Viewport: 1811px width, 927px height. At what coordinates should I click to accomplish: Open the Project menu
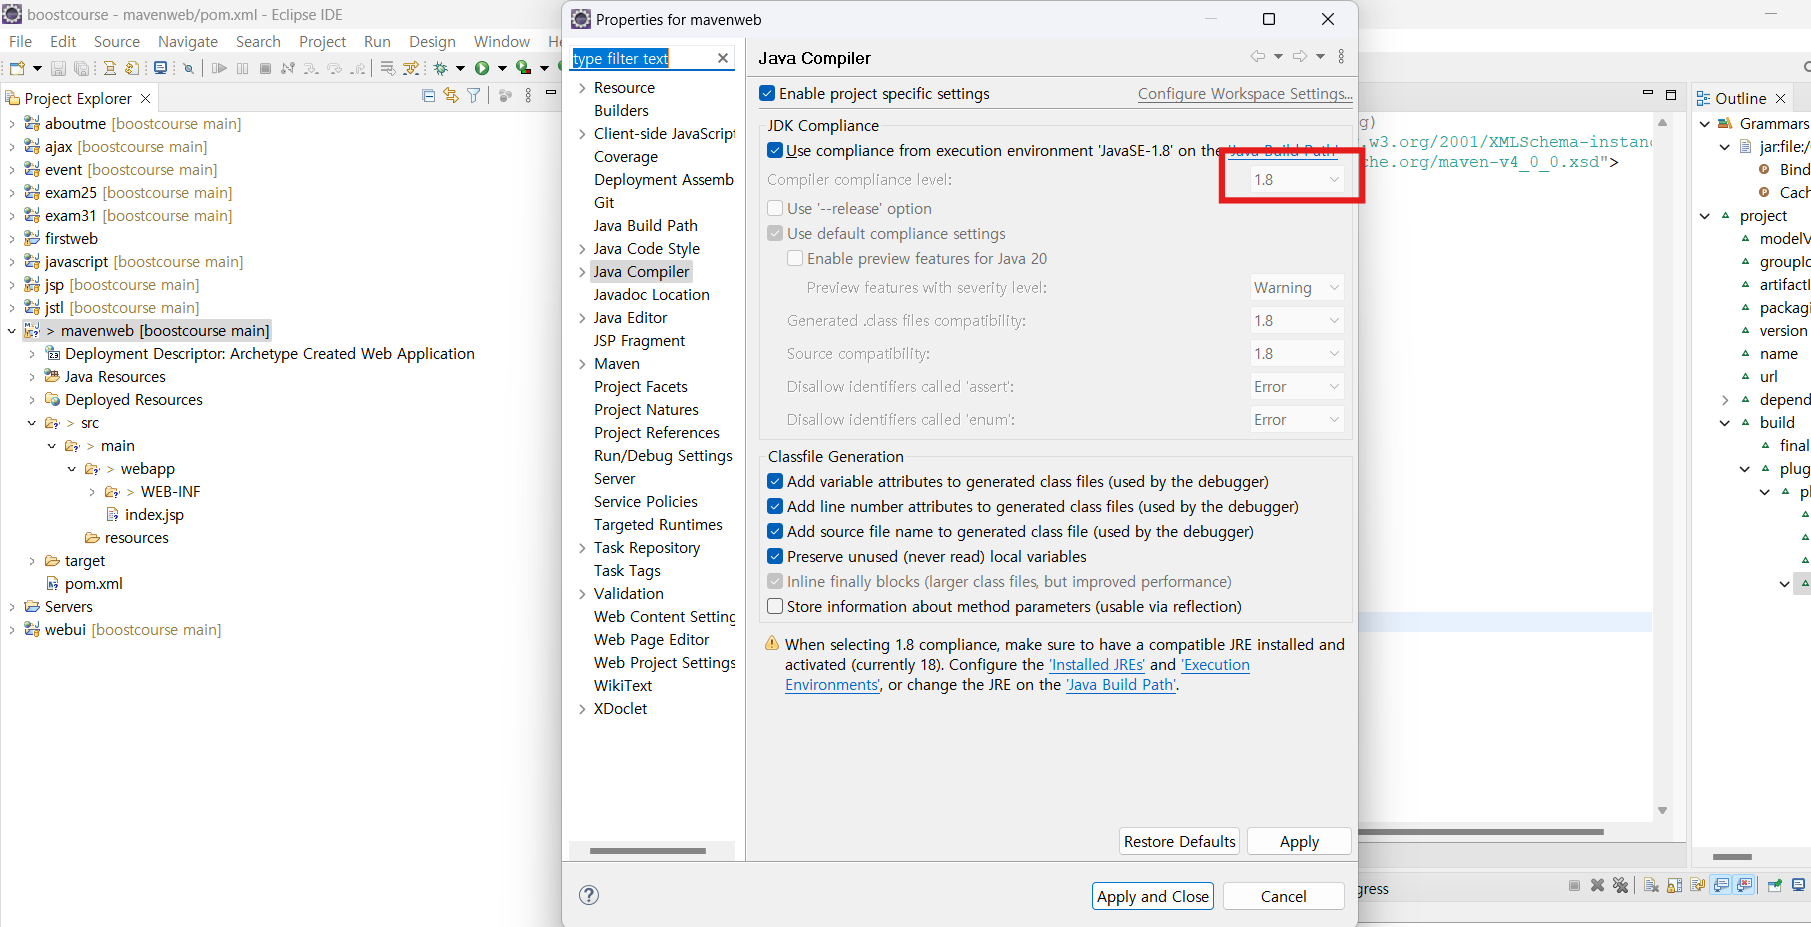pyautogui.click(x=322, y=41)
